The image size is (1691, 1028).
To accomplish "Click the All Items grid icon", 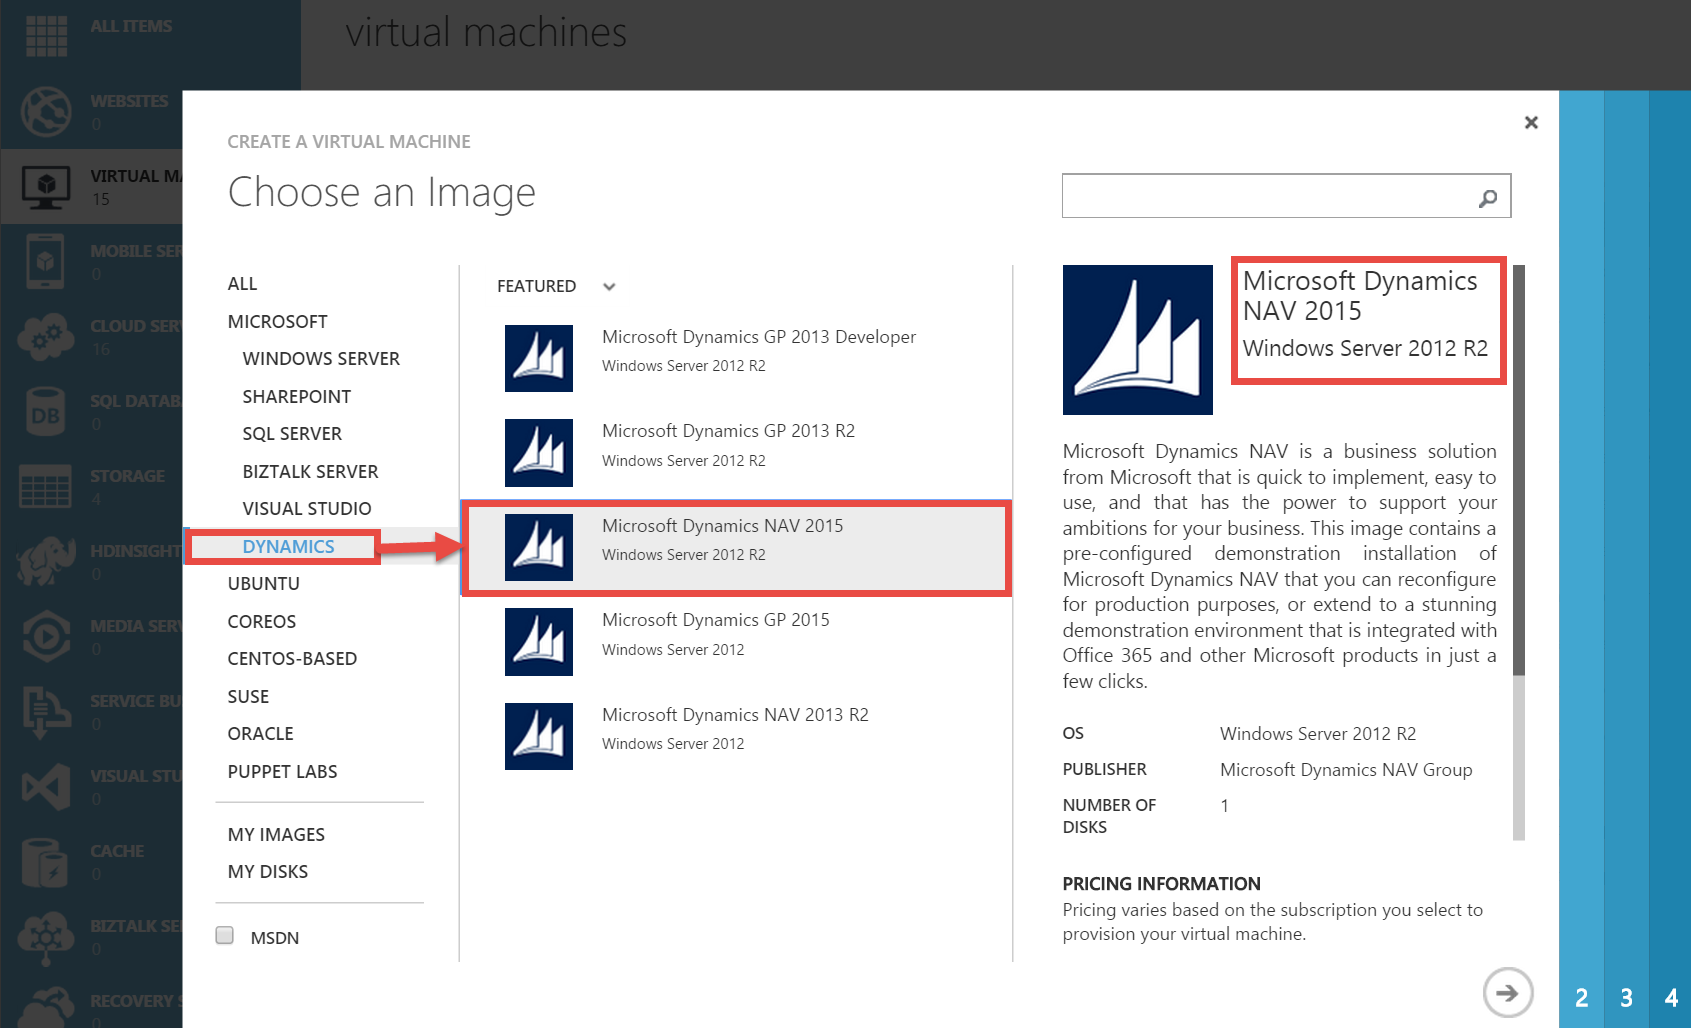I will pos(46,34).
